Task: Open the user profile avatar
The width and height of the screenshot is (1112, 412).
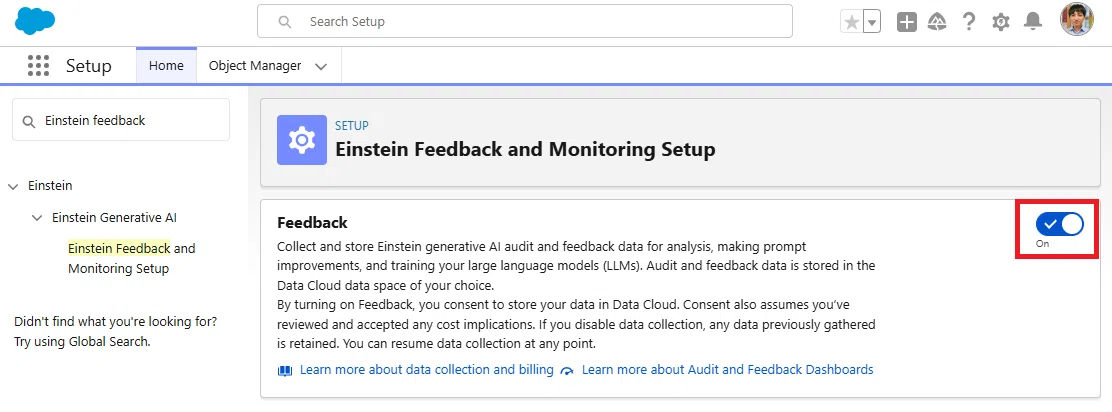Action: point(1077,19)
